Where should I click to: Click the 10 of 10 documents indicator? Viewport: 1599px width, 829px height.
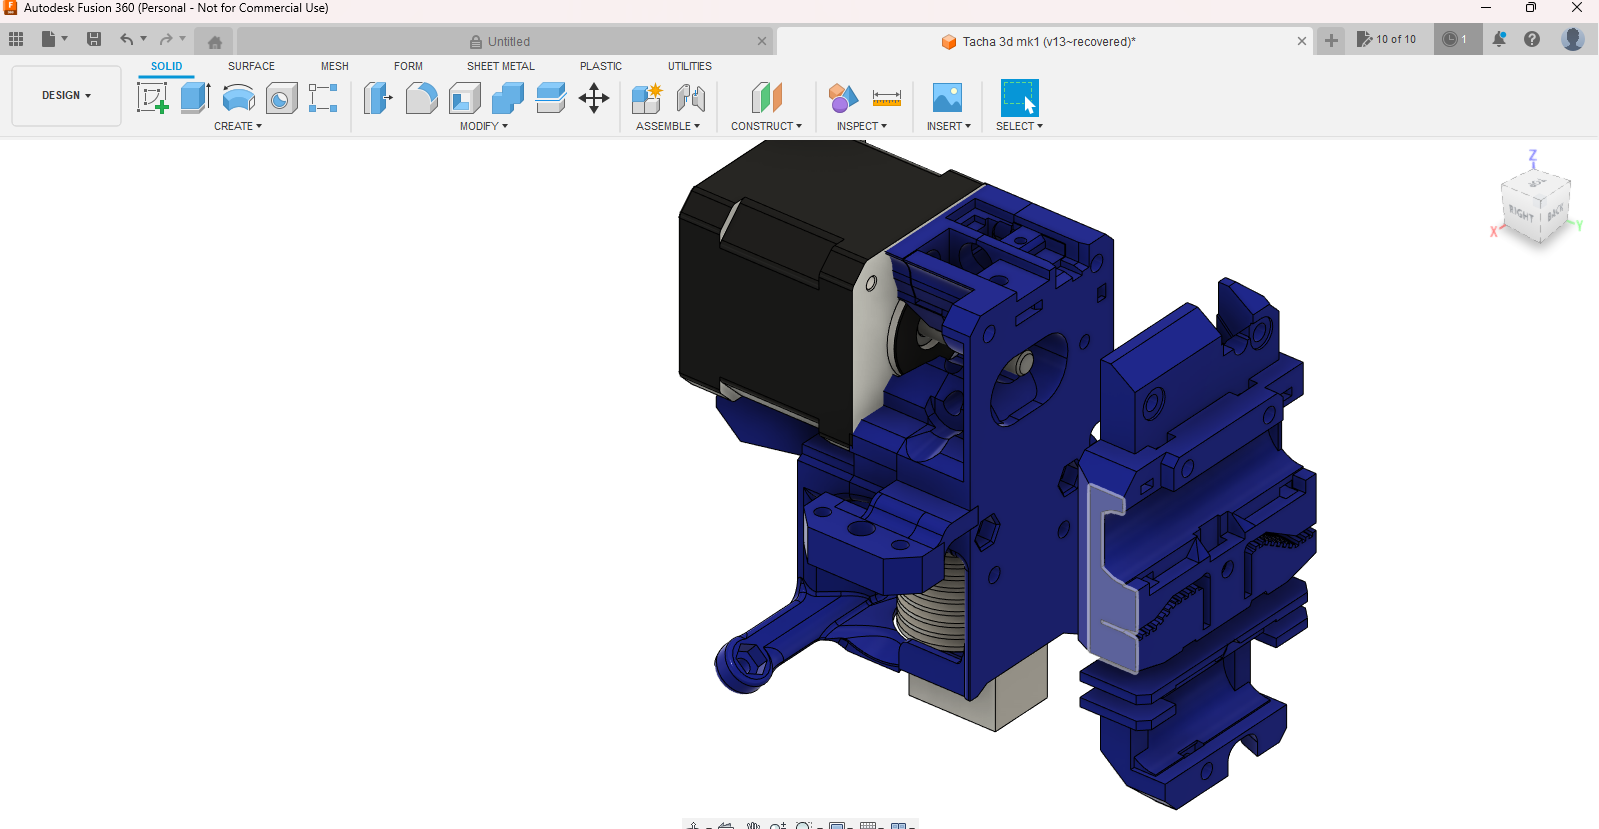pos(1386,39)
